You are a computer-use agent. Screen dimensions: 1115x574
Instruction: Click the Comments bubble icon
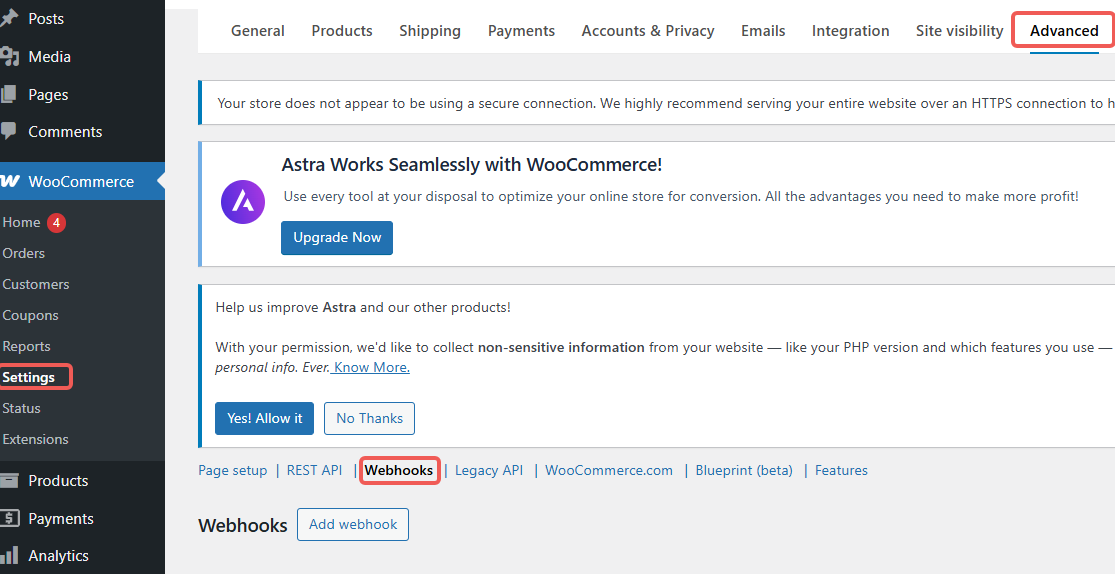coord(9,131)
